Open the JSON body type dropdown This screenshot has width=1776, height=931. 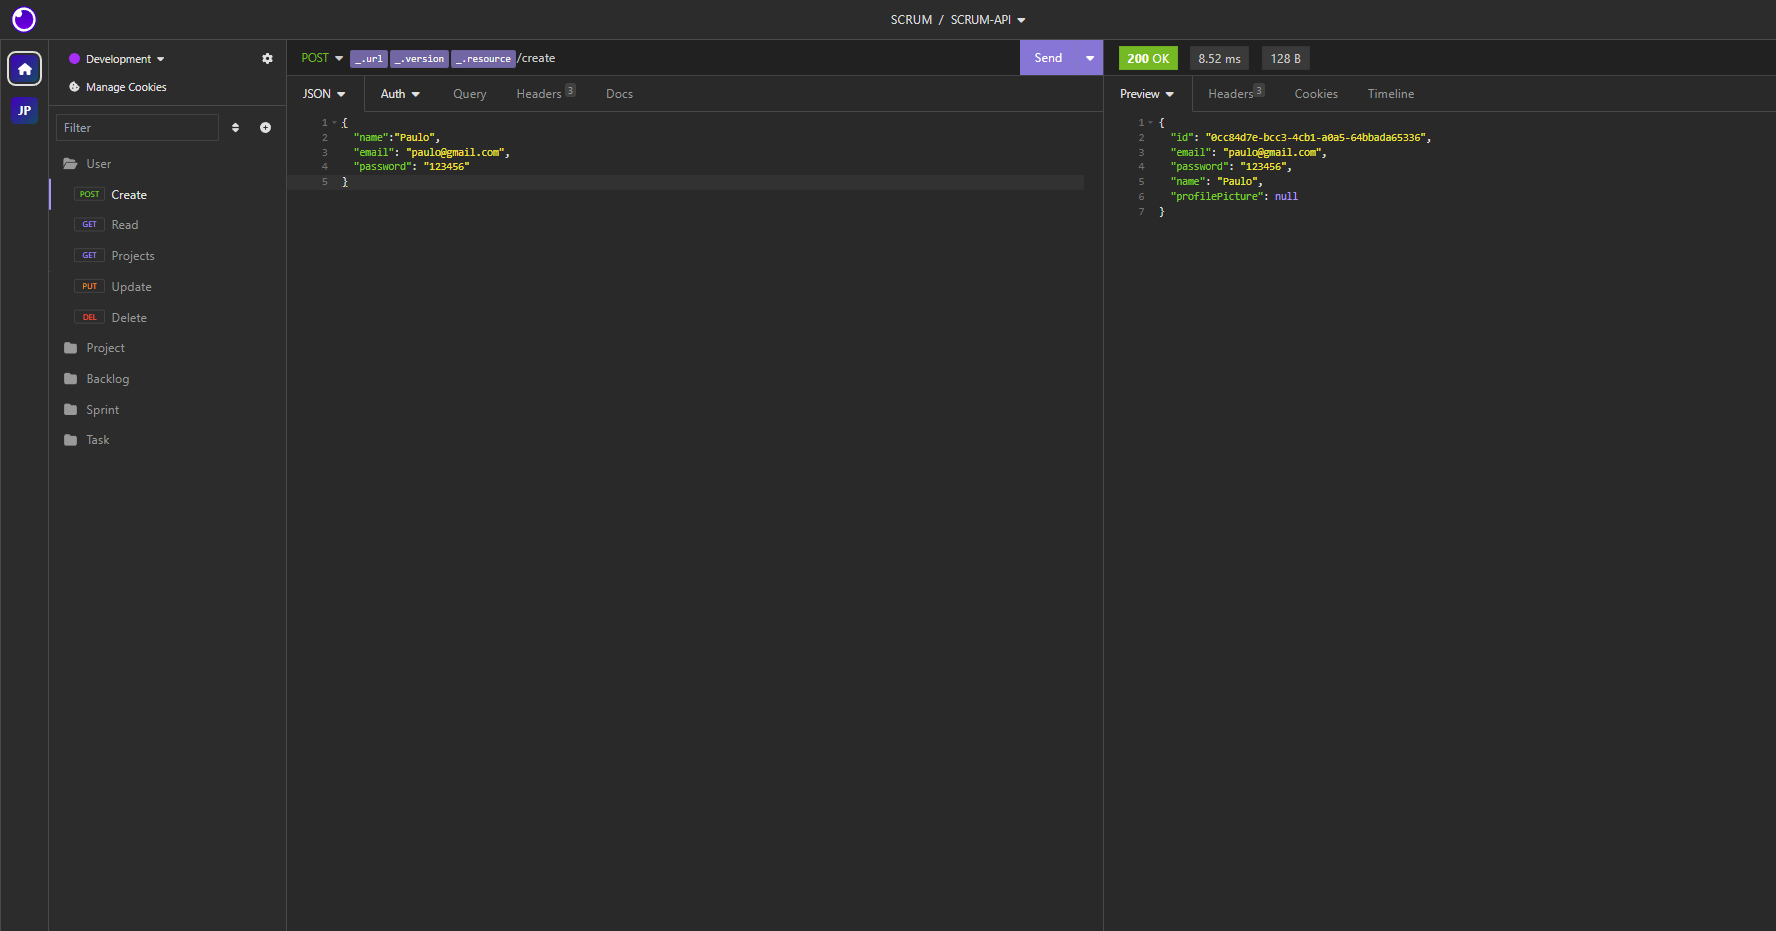coord(324,94)
